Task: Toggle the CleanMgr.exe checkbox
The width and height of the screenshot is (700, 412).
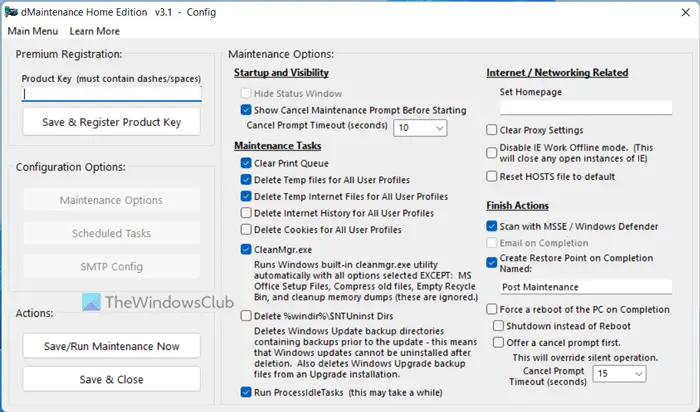Action: pyautogui.click(x=246, y=249)
